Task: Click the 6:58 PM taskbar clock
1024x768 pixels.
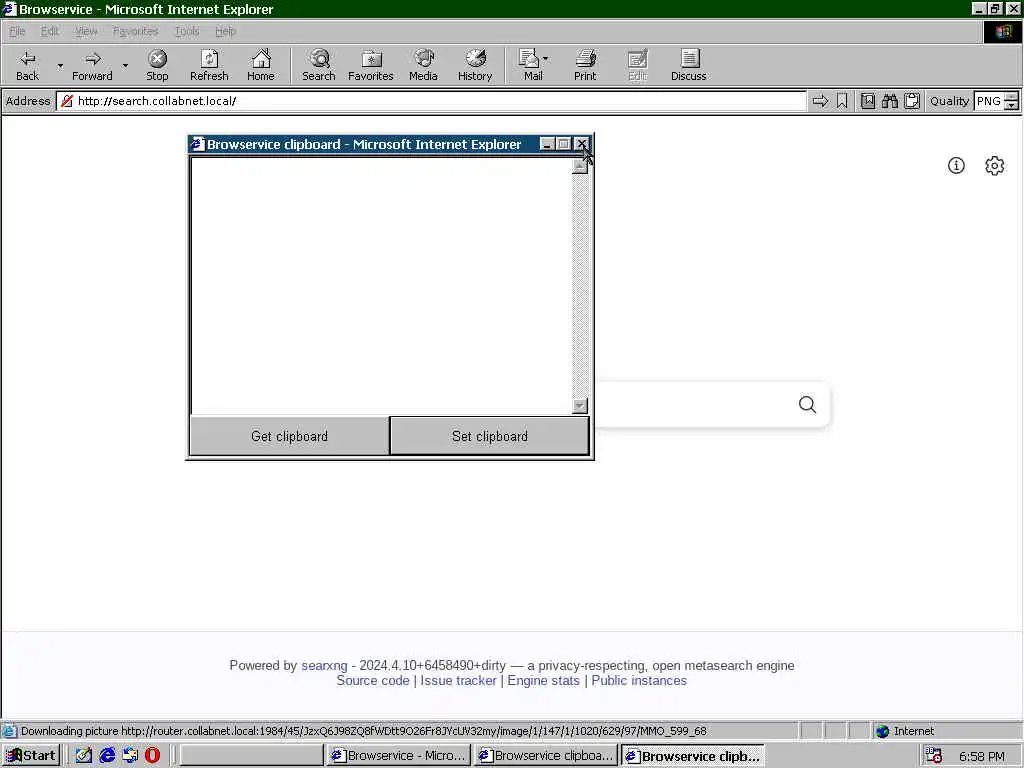Action: 982,756
